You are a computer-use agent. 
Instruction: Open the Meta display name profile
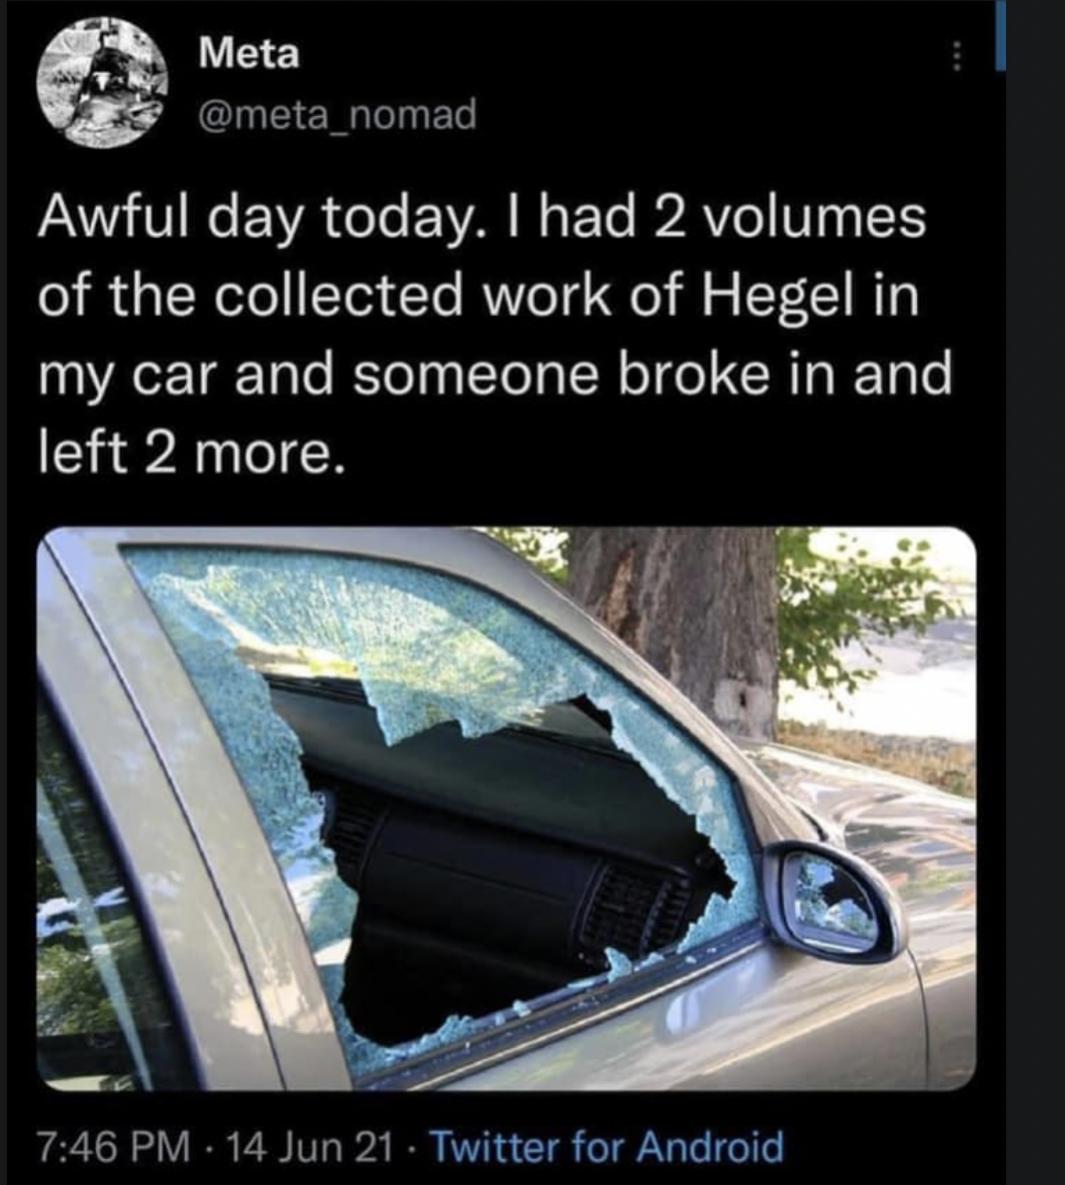coord(249,54)
